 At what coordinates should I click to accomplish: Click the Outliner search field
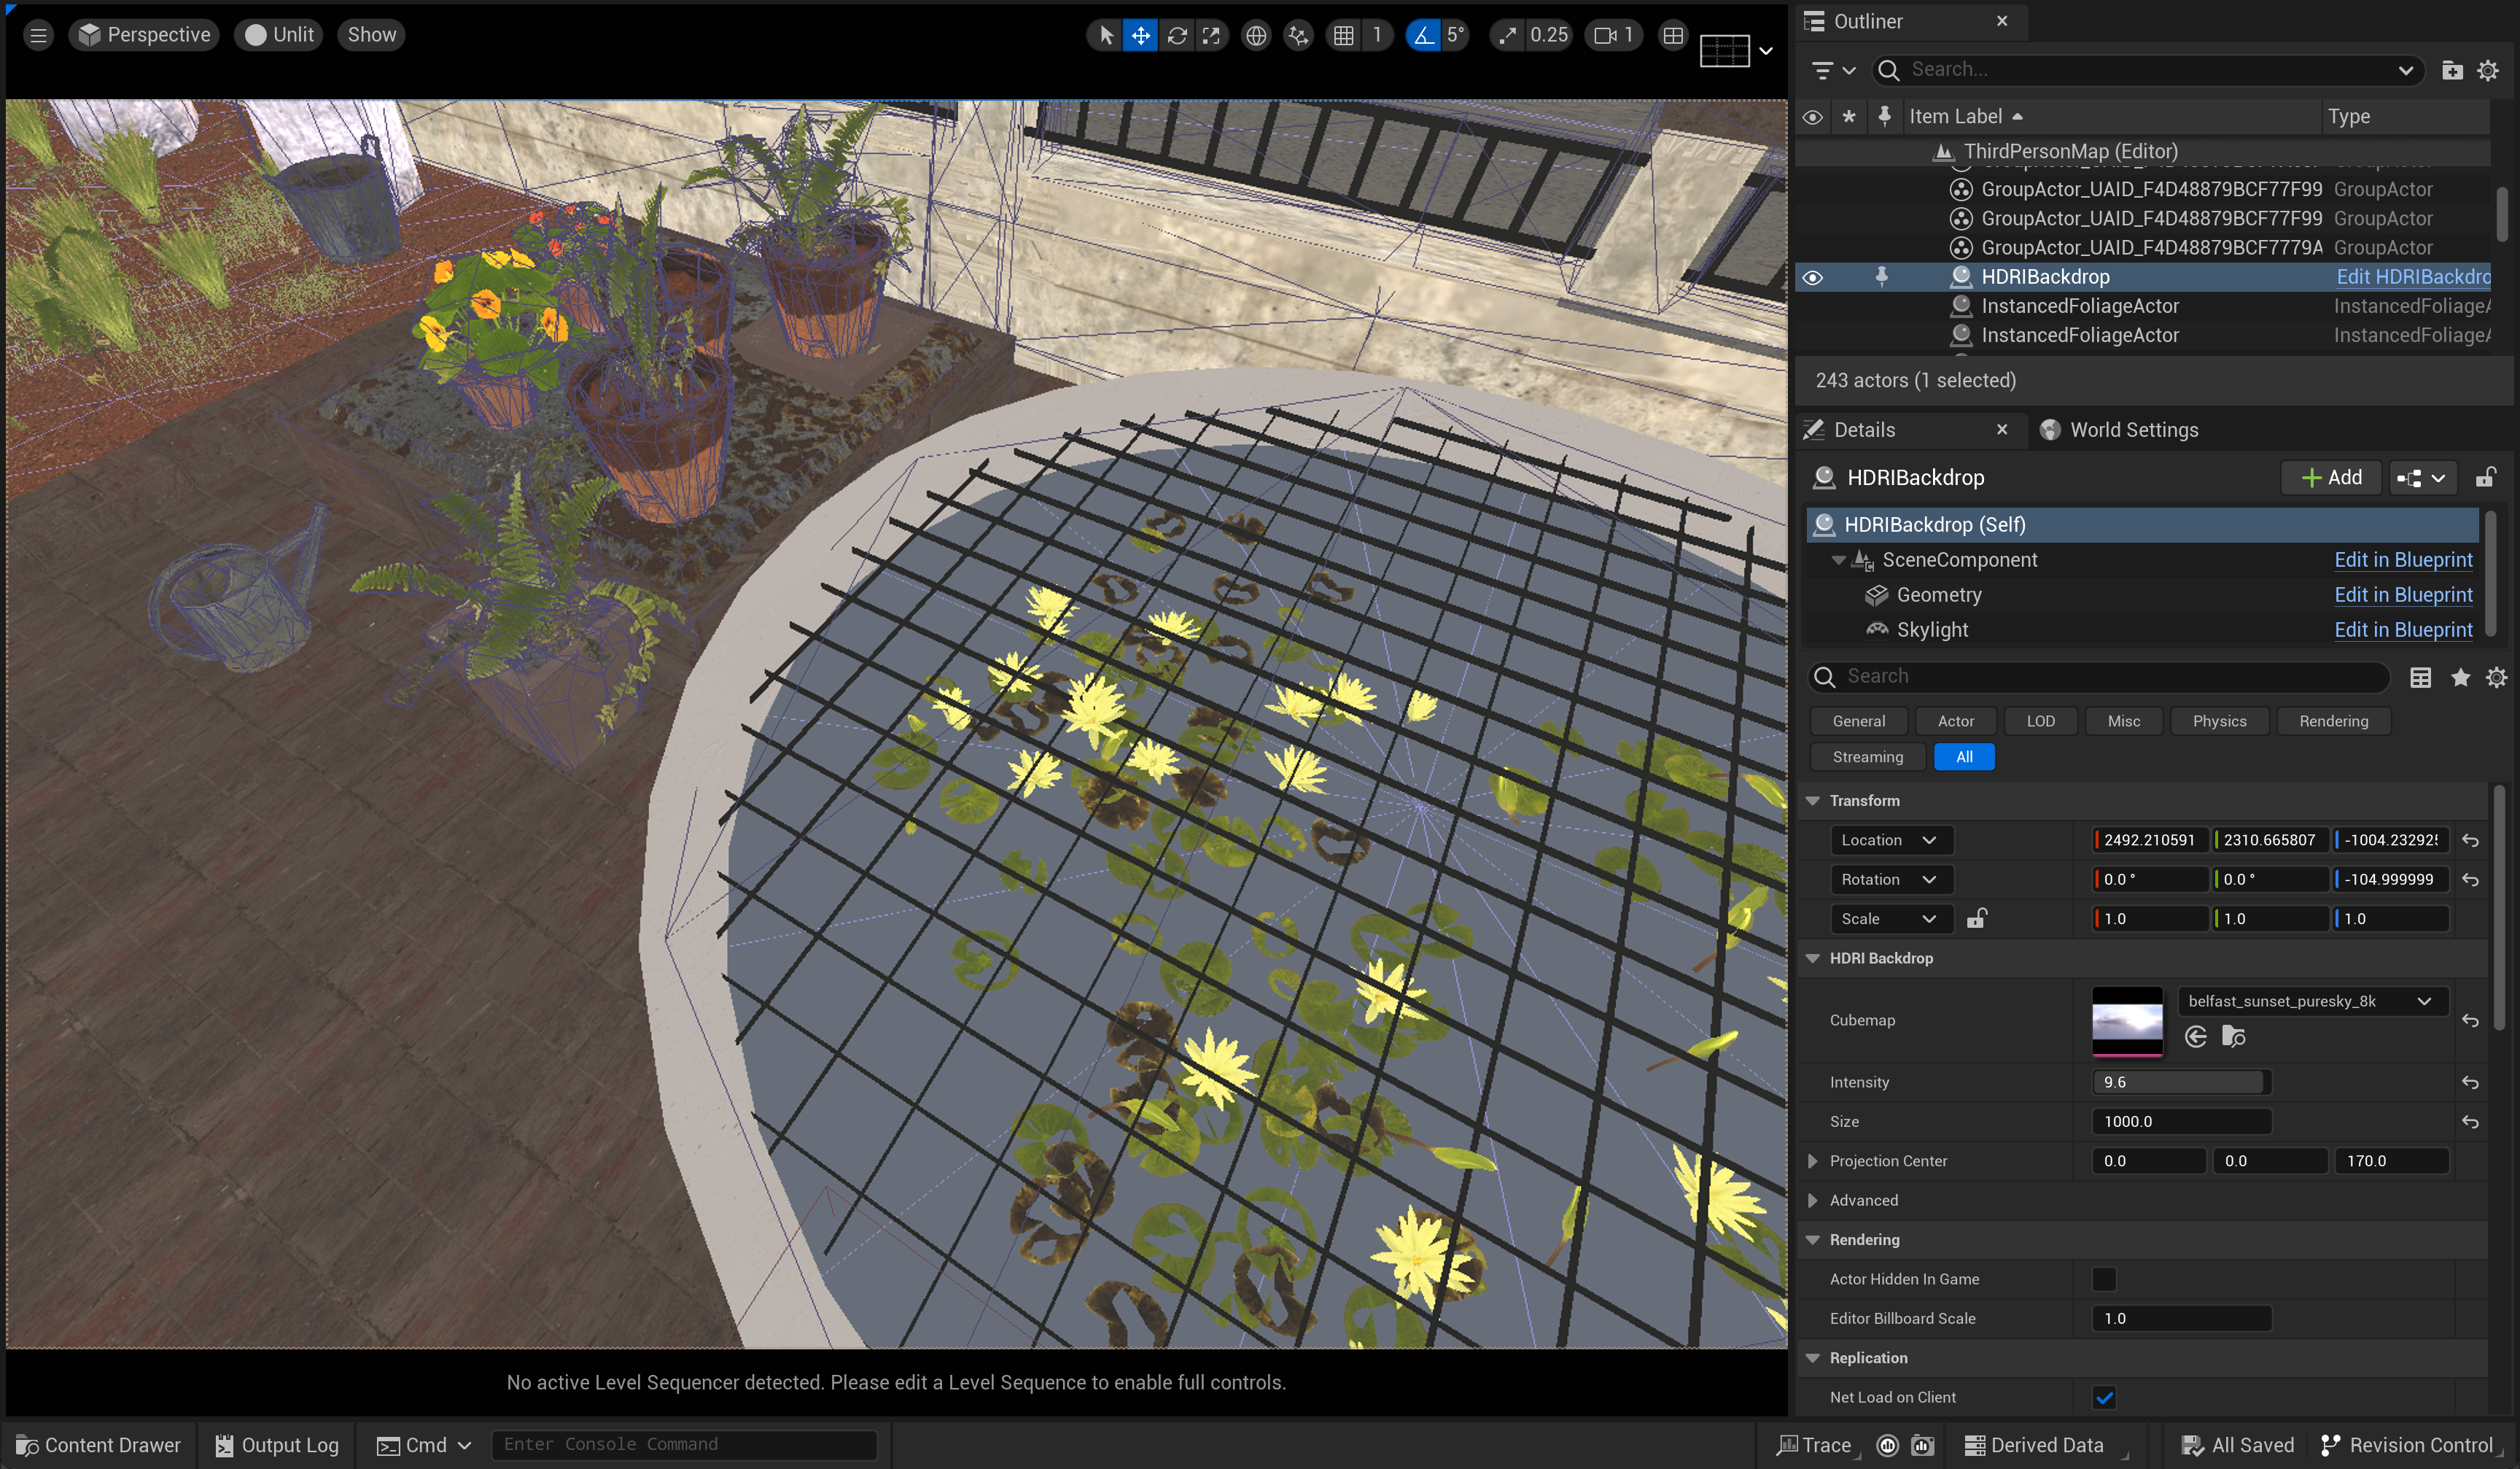(2146, 70)
